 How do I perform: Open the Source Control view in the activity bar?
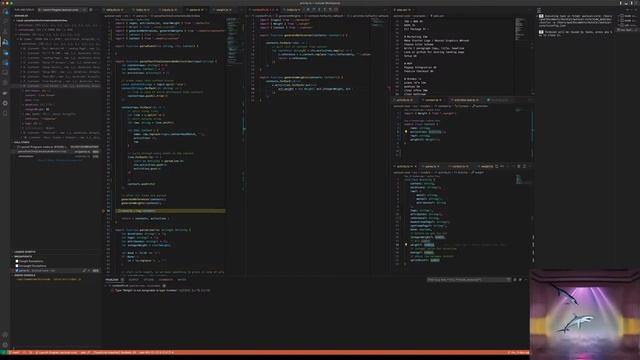(6, 32)
